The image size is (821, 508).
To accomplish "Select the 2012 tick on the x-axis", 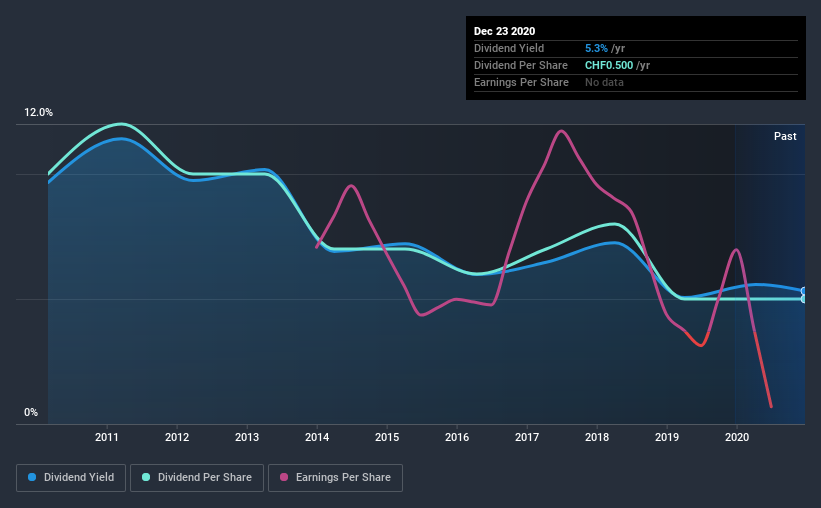I will pos(177,437).
